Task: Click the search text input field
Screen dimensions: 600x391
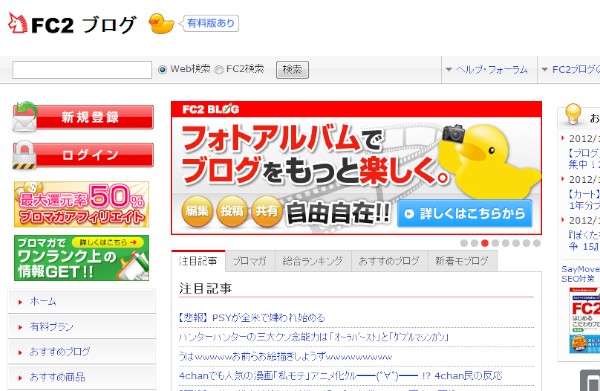Action: point(82,70)
